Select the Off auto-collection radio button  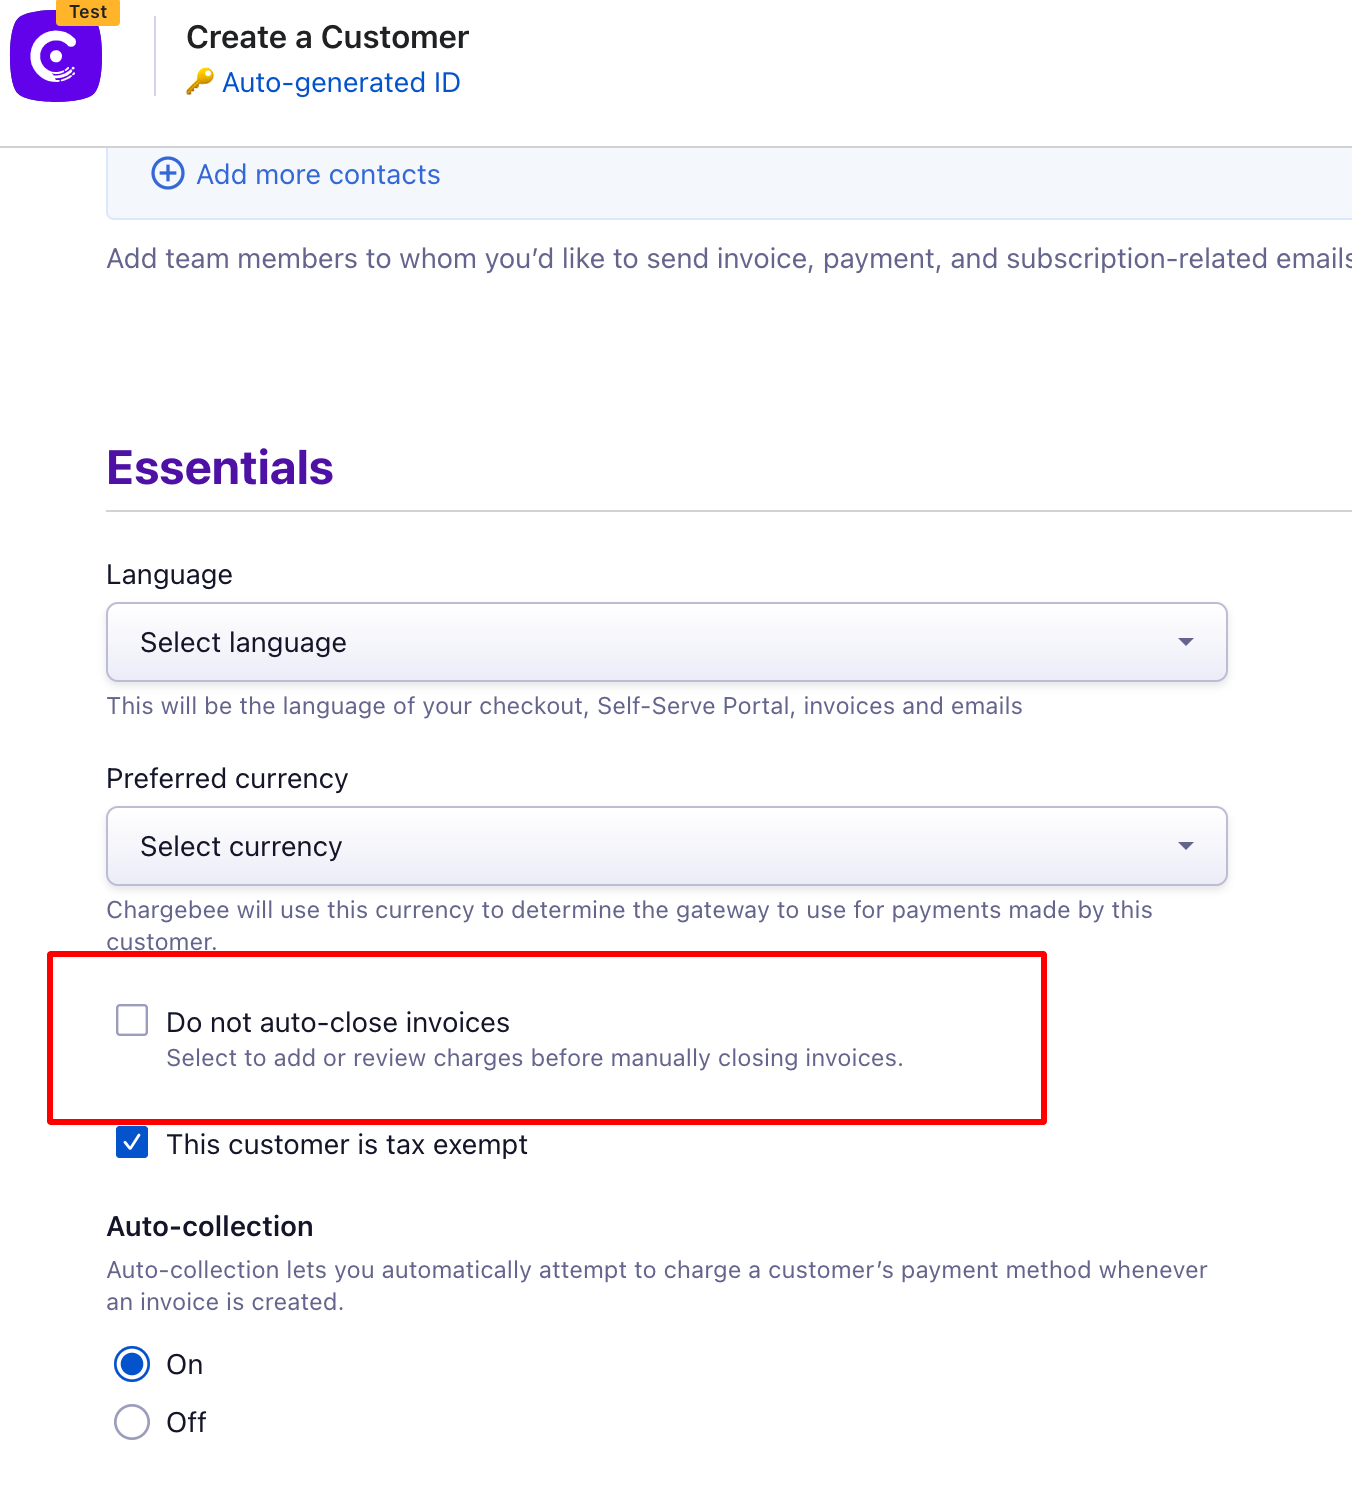(132, 1422)
